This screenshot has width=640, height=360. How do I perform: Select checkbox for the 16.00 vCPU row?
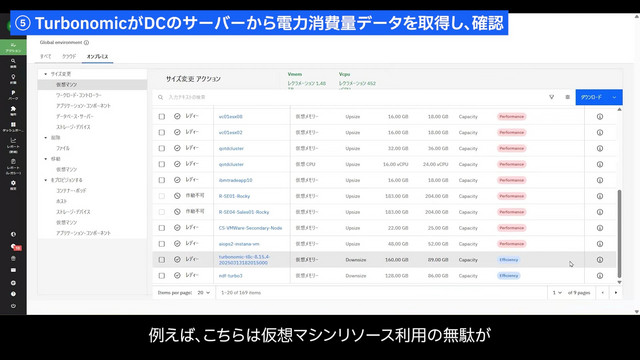pyautogui.click(x=162, y=164)
